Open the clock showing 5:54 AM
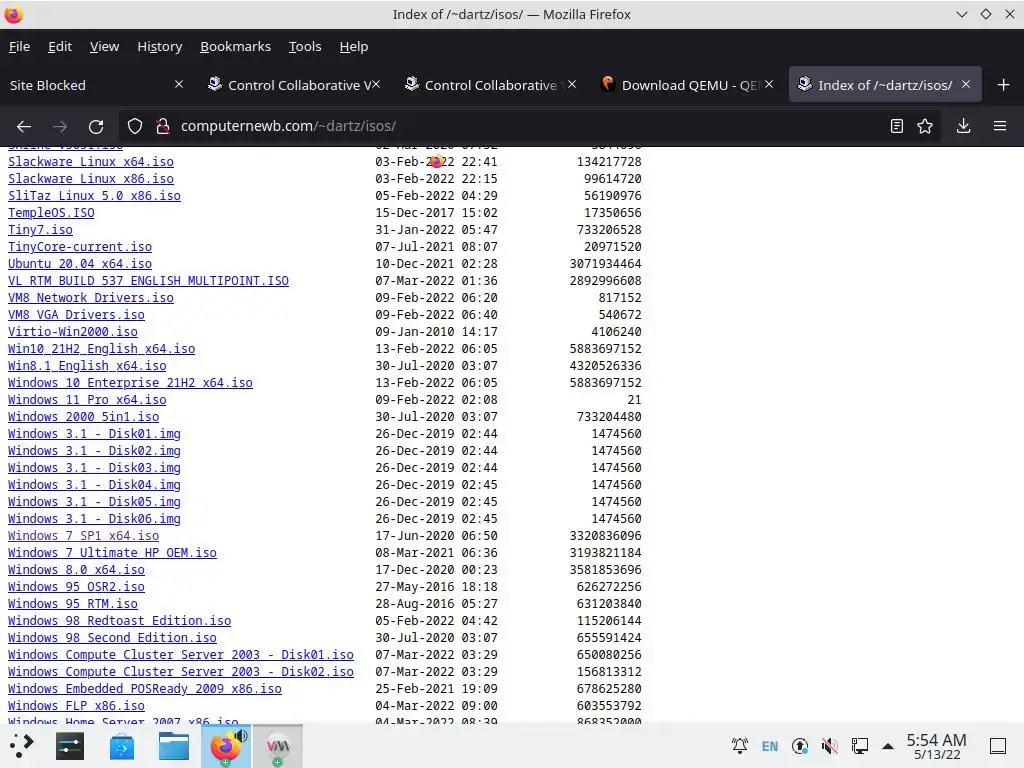 point(936,746)
